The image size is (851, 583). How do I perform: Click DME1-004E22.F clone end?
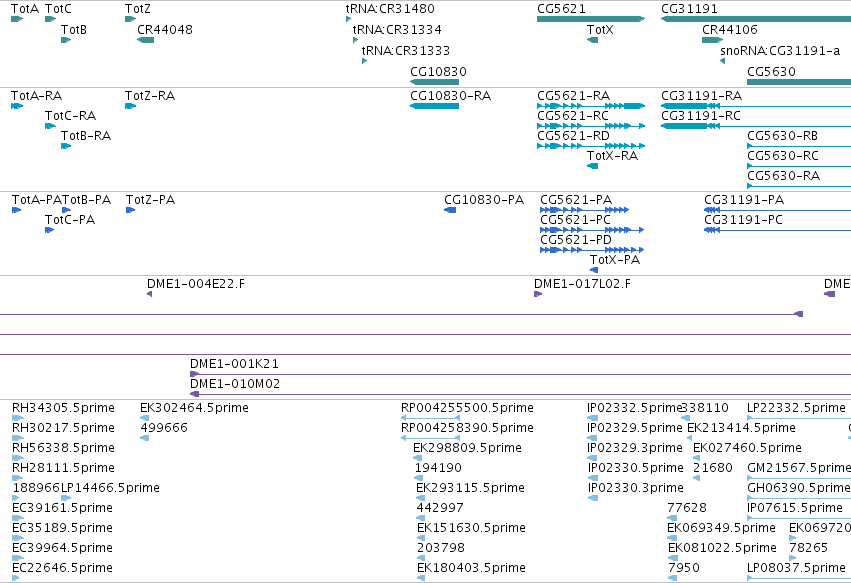pos(149,294)
